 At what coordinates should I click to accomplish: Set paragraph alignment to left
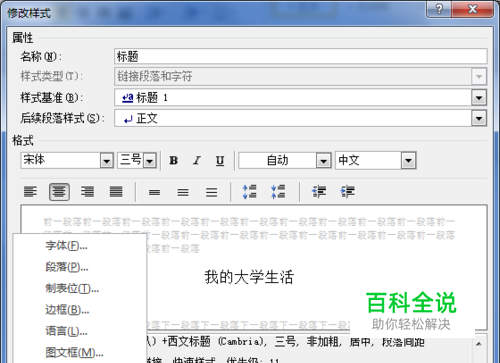click(x=31, y=192)
